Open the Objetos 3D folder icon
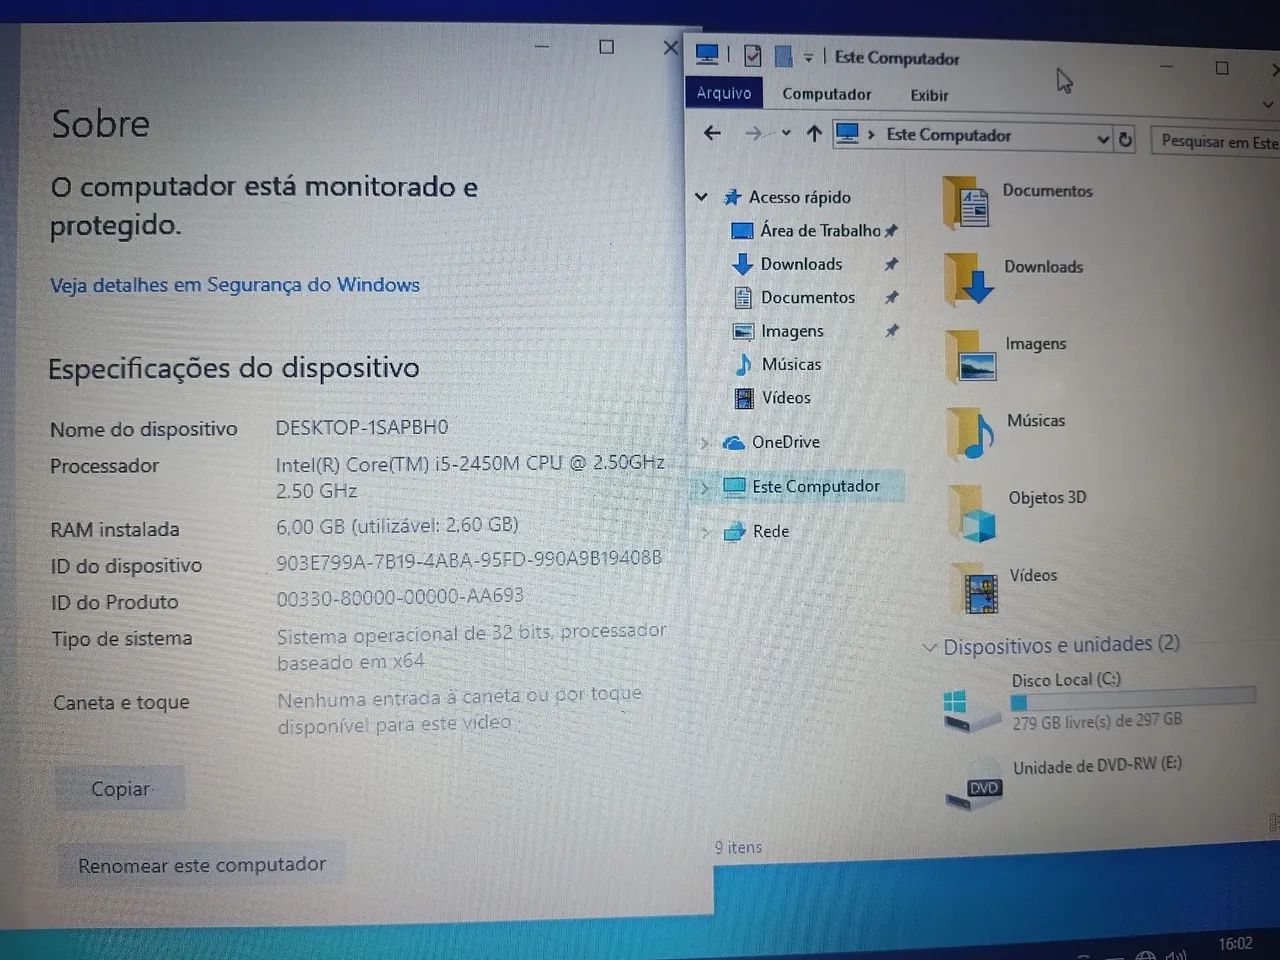 pyautogui.click(x=973, y=513)
